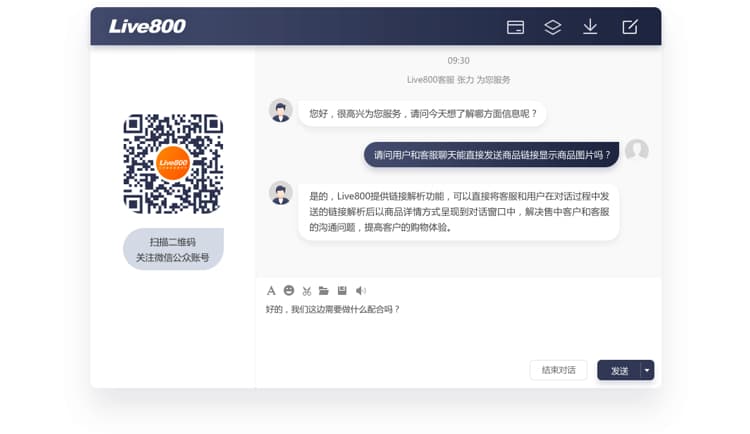Open the stacked layers icon in header

(x=553, y=27)
